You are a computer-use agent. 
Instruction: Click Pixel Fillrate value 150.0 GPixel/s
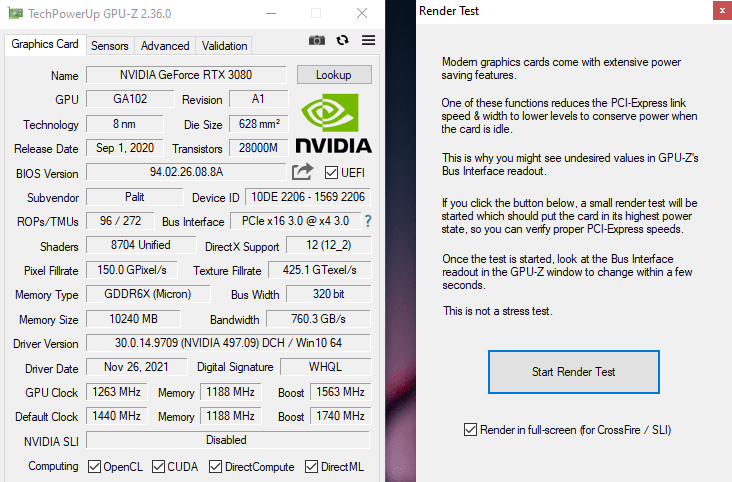click(x=132, y=270)
